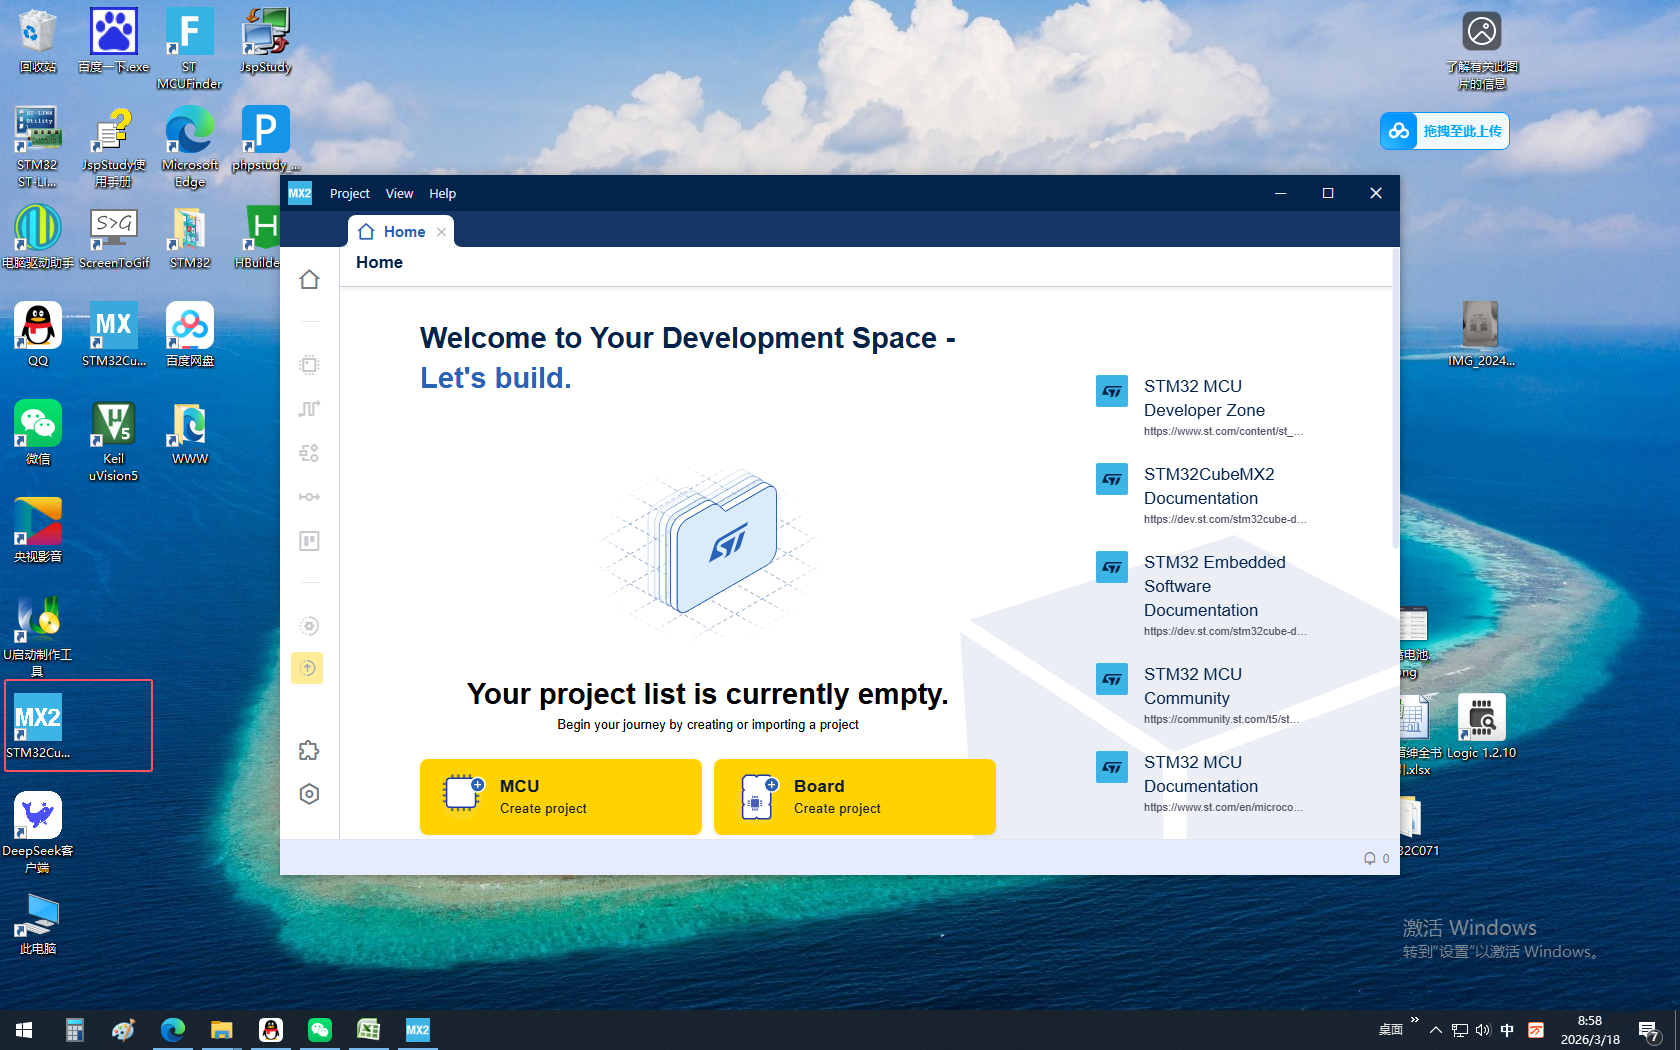The image size is (1680, 1050).
Task: Create a new project from Board
Action: (854, 796)
